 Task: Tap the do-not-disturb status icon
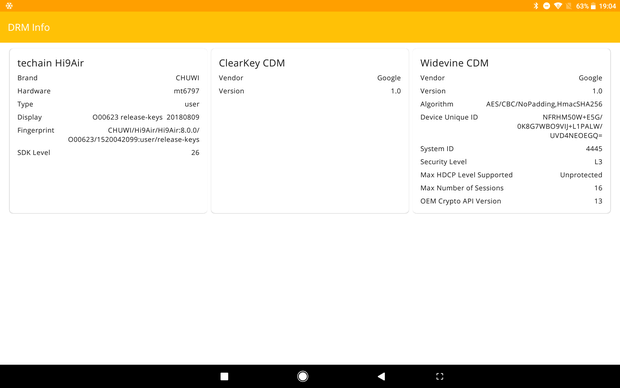coord(546,6)
